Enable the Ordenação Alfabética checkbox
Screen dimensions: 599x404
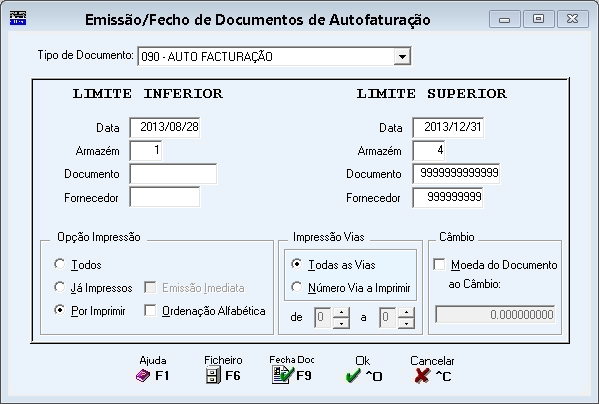[x=150, y=310]
